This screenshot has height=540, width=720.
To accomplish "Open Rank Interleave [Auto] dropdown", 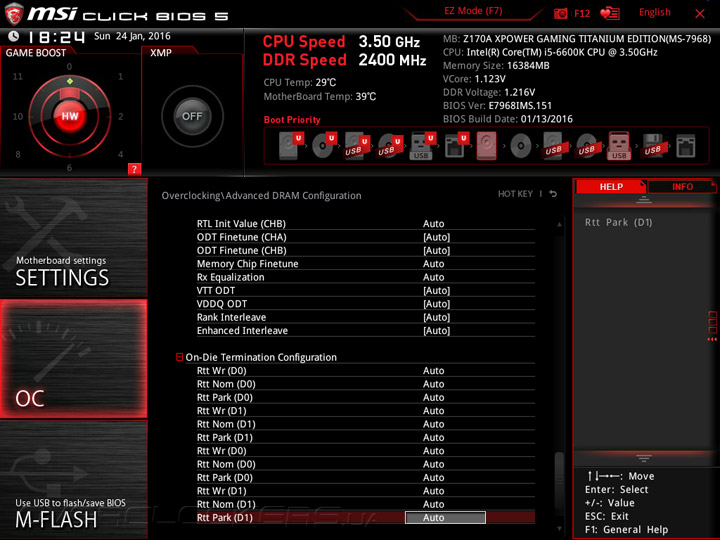I will click(436, 317).
